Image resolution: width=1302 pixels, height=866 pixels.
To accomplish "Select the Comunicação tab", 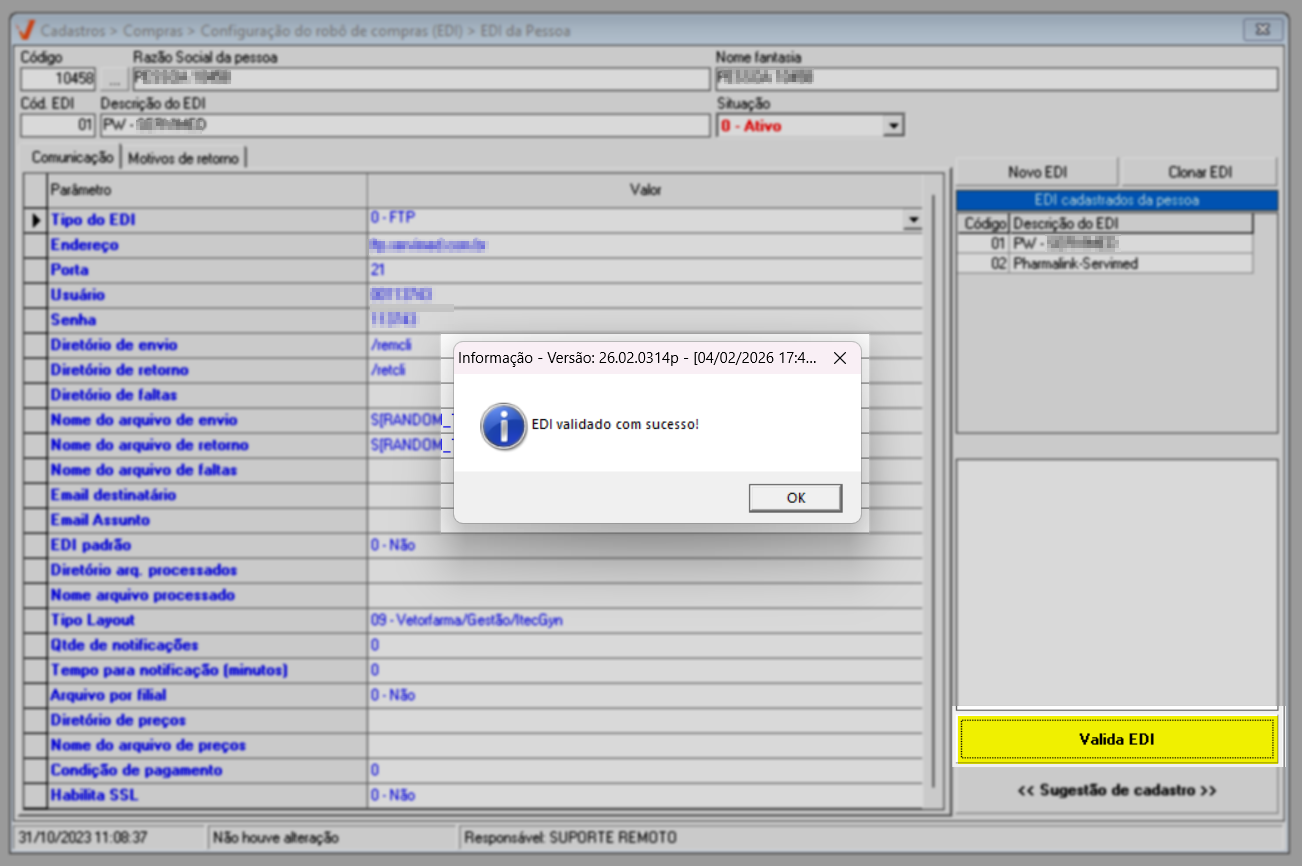I will [x=71, y=157].
